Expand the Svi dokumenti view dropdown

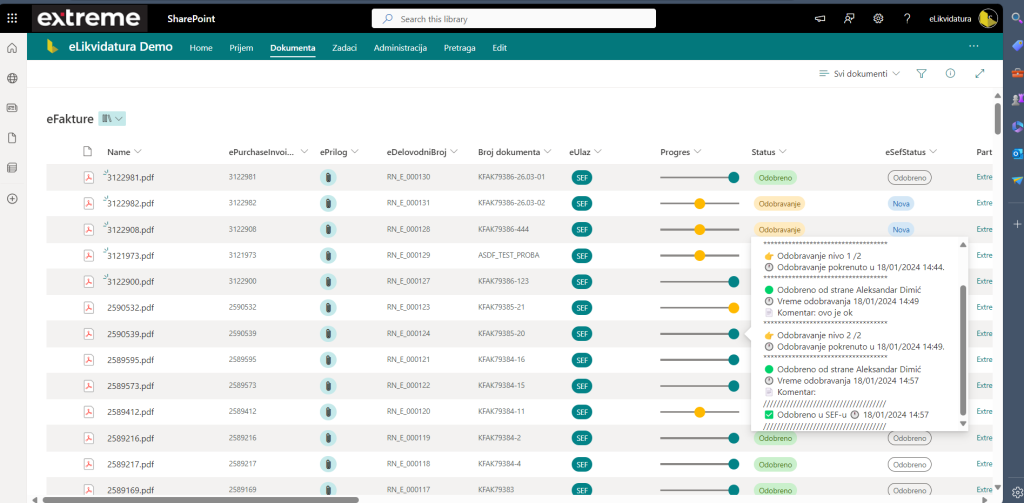click(858, 73)
